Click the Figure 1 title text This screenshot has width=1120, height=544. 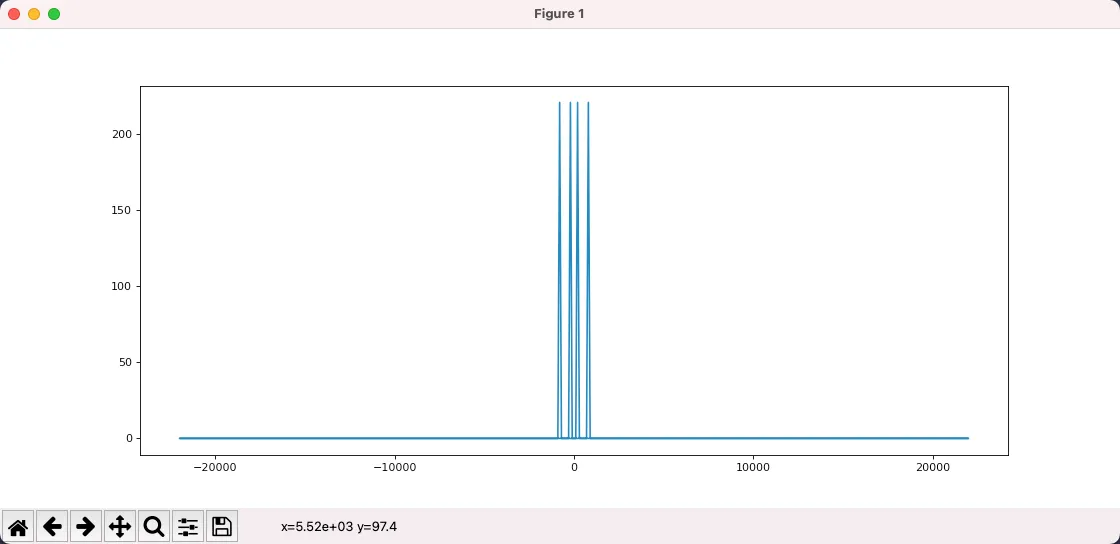click(560, 14)
